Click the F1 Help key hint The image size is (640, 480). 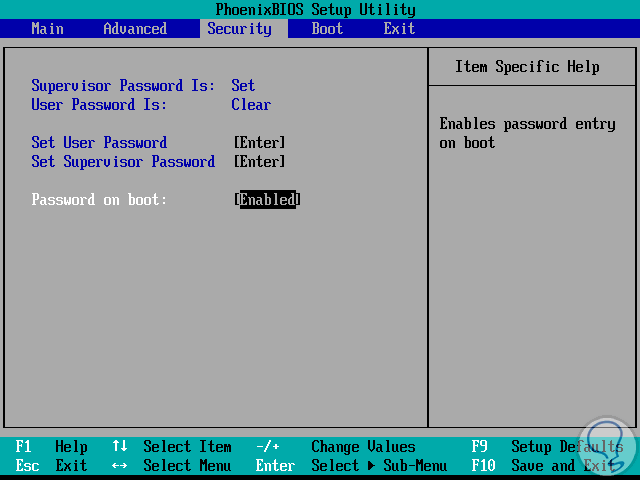[51, 447]
